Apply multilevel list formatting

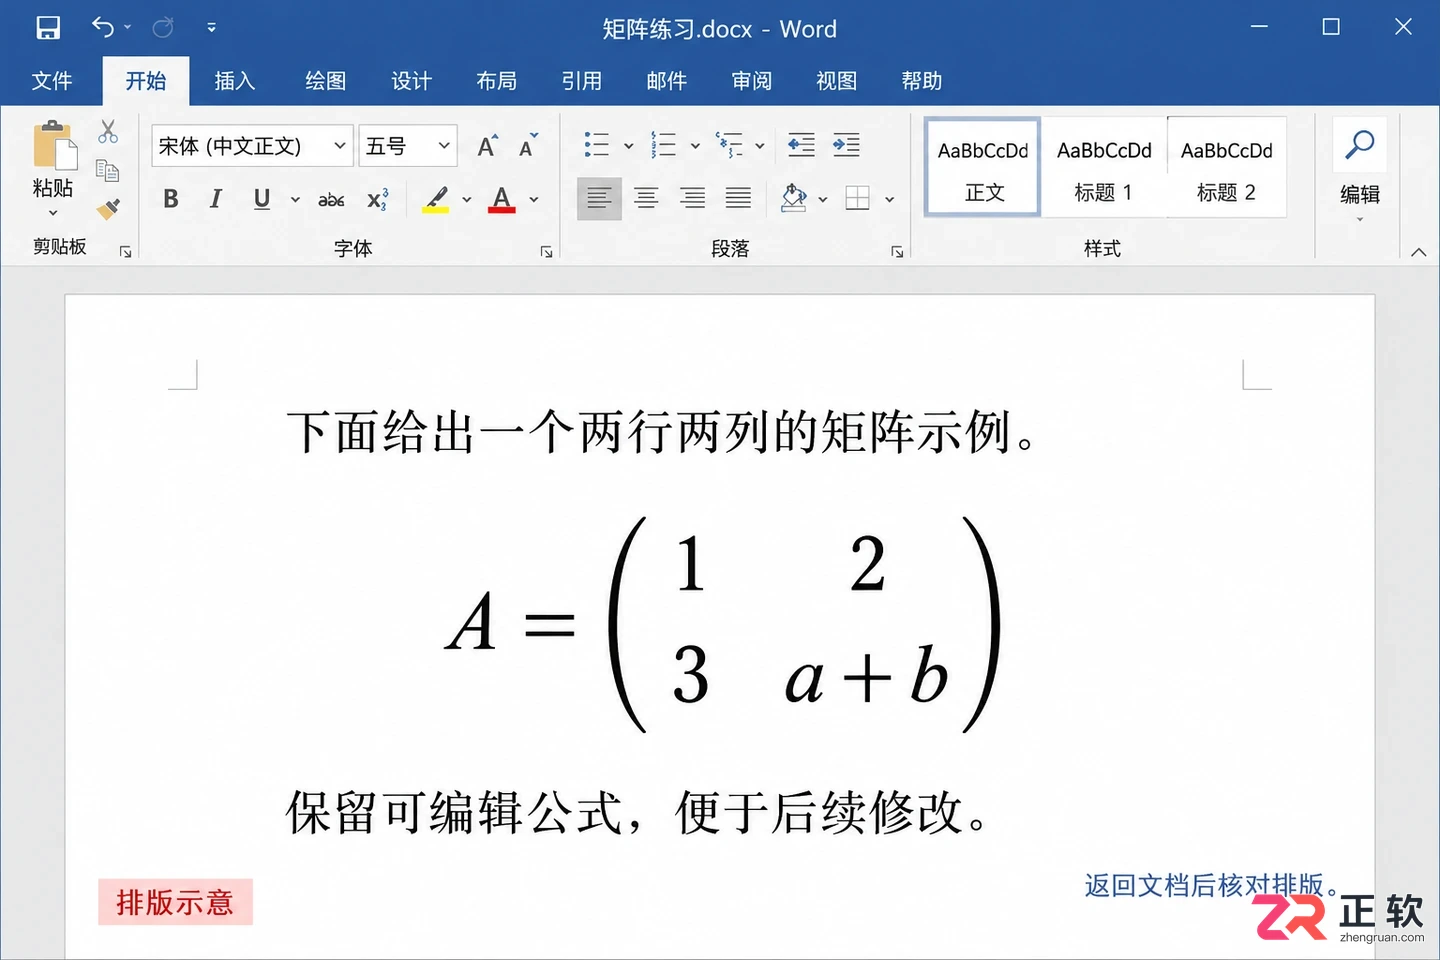click(729, 145)
